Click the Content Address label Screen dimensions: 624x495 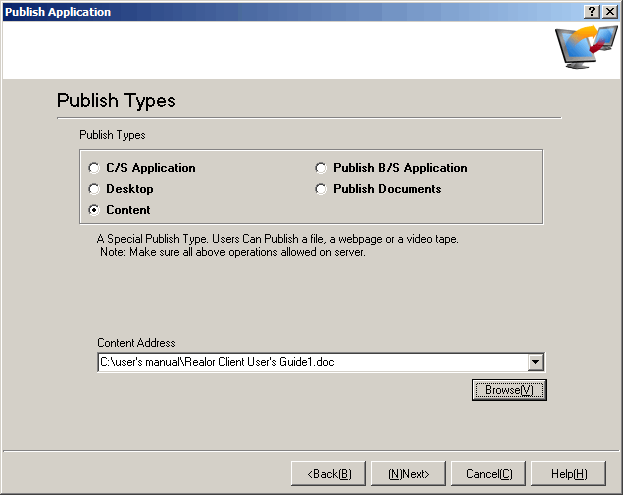(x=136, y=343)
